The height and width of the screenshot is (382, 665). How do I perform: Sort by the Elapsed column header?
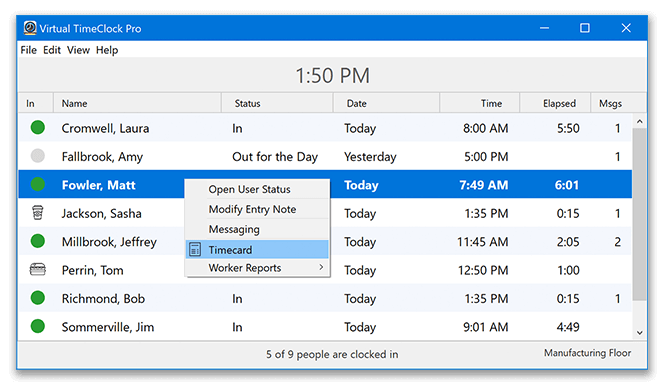tap(555, 103)
